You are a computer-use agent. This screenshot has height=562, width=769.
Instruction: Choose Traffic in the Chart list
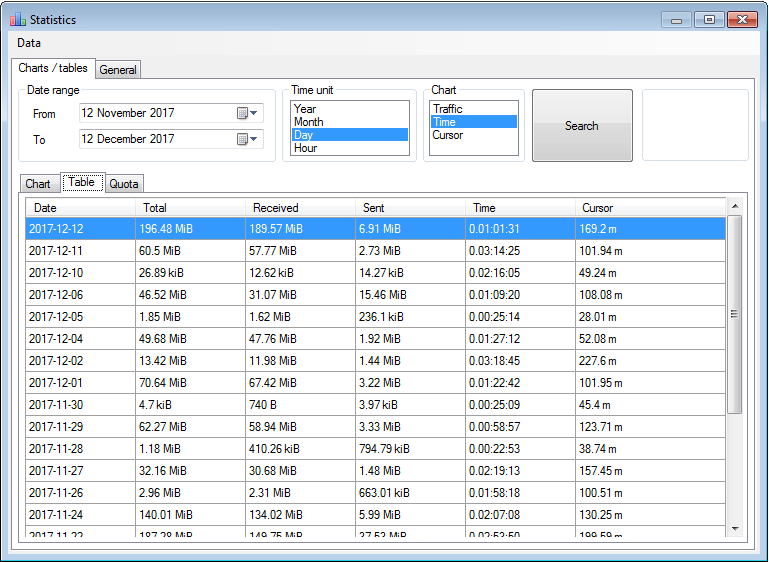point(474,108)
